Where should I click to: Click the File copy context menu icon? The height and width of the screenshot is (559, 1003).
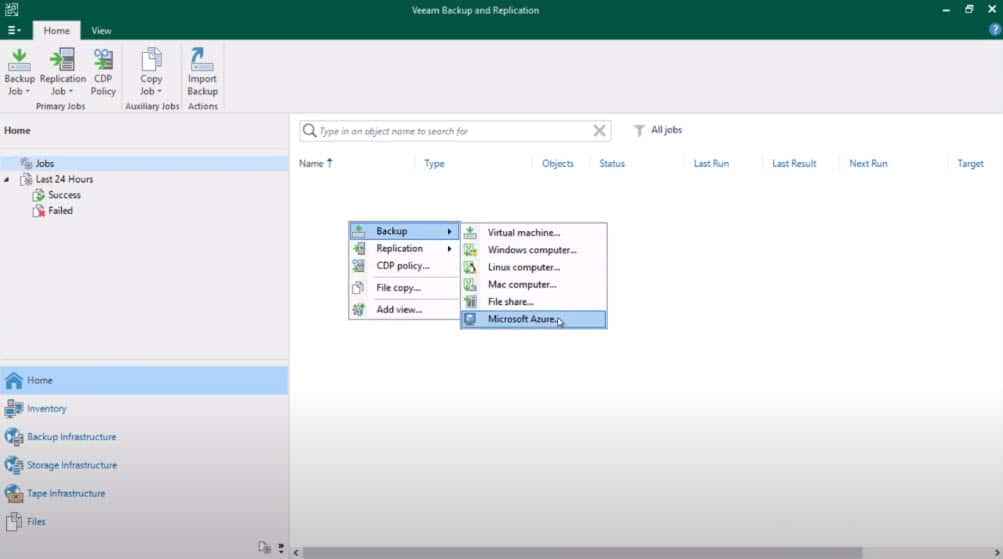[x=358, y=288]
